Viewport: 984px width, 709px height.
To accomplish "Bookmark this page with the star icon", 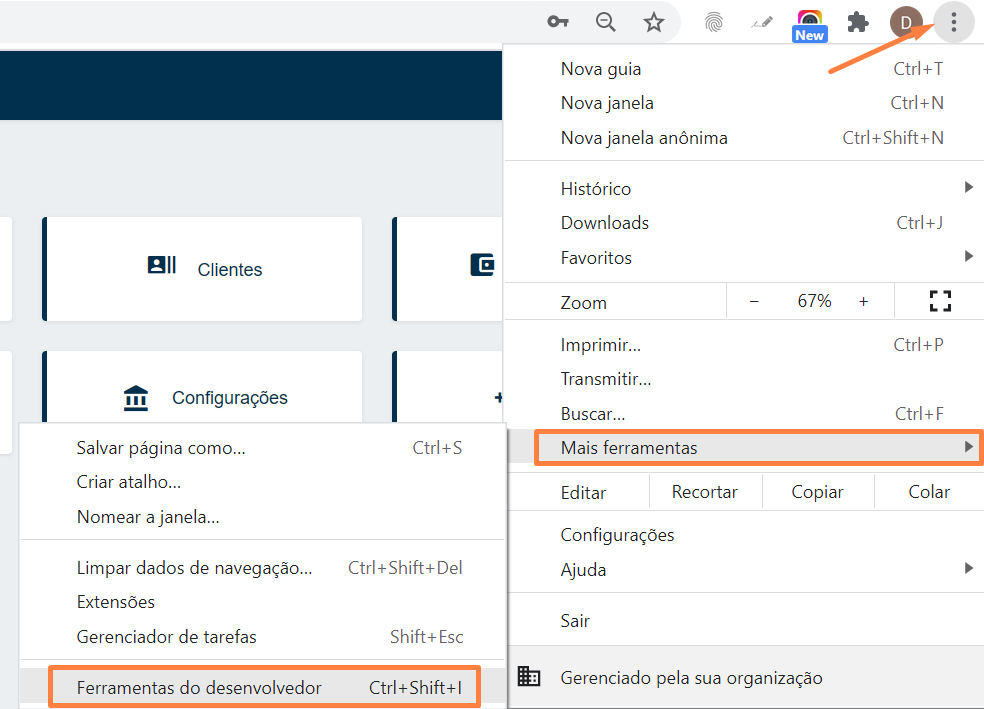I will pyautogui.click(x=654, y=23).
